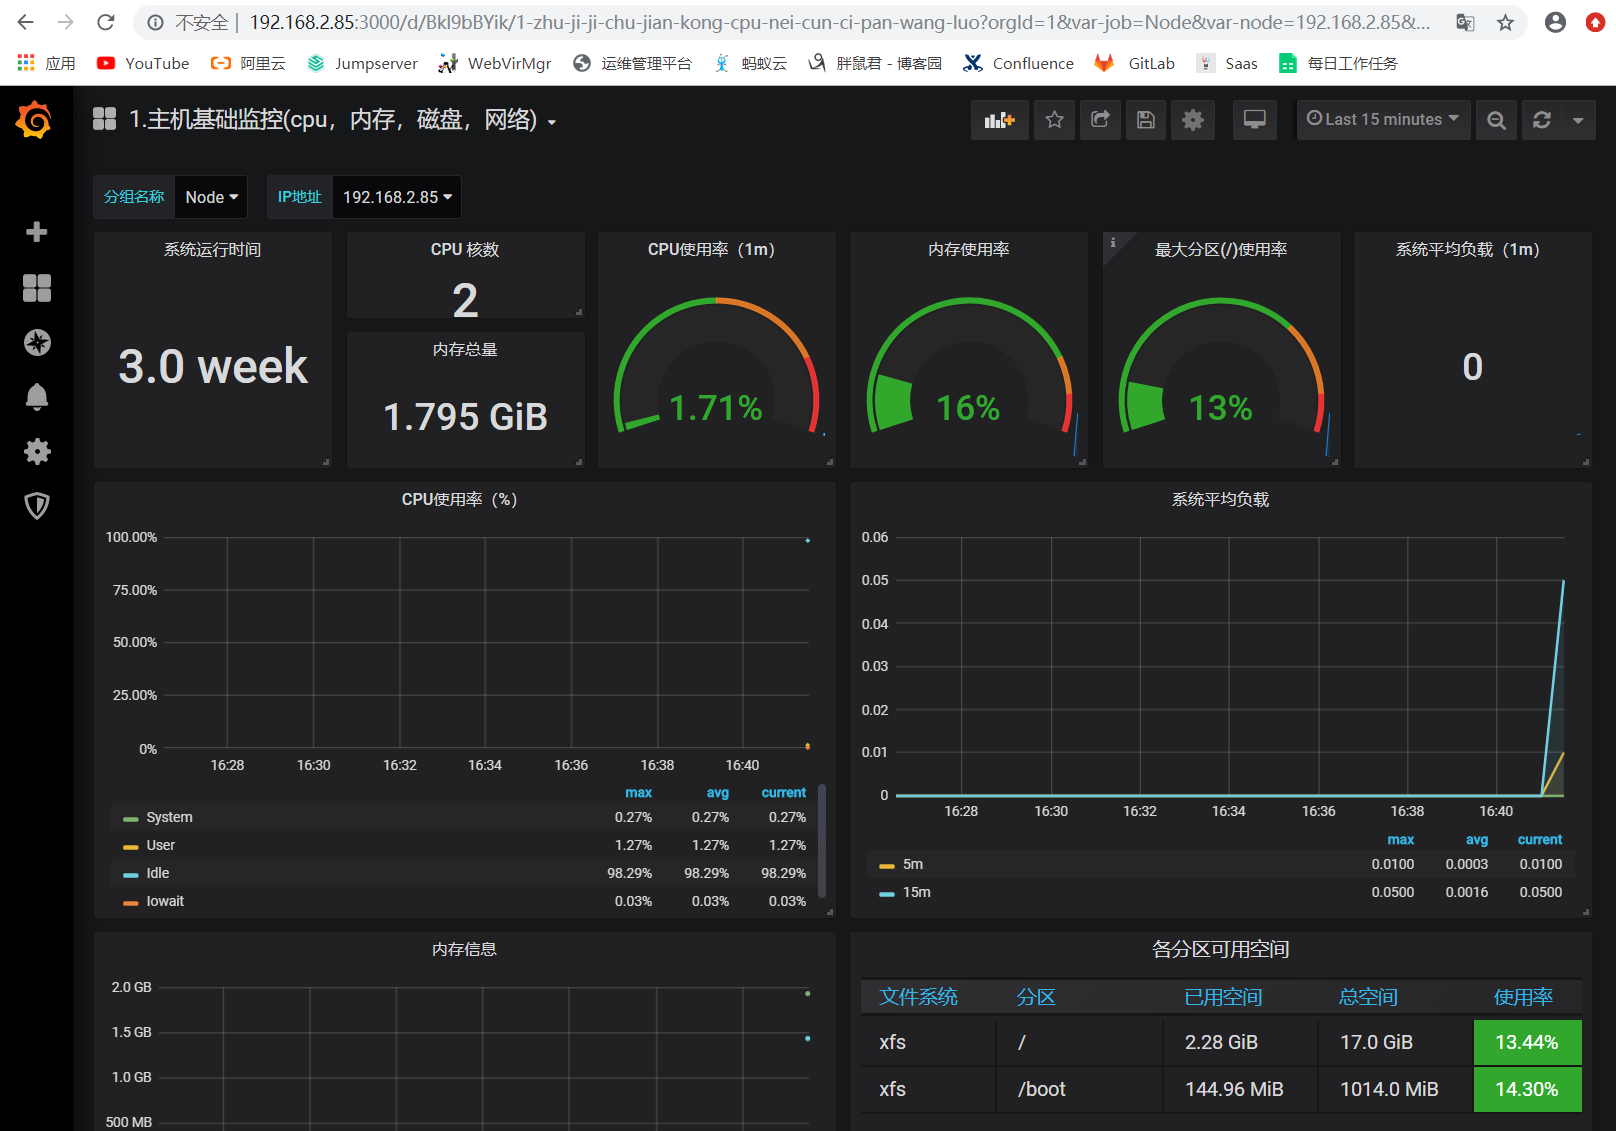This screenshot has height=1131, width=1616.
Task: Toggle the 15m load series in legend
Action: [x=916, y=892]
